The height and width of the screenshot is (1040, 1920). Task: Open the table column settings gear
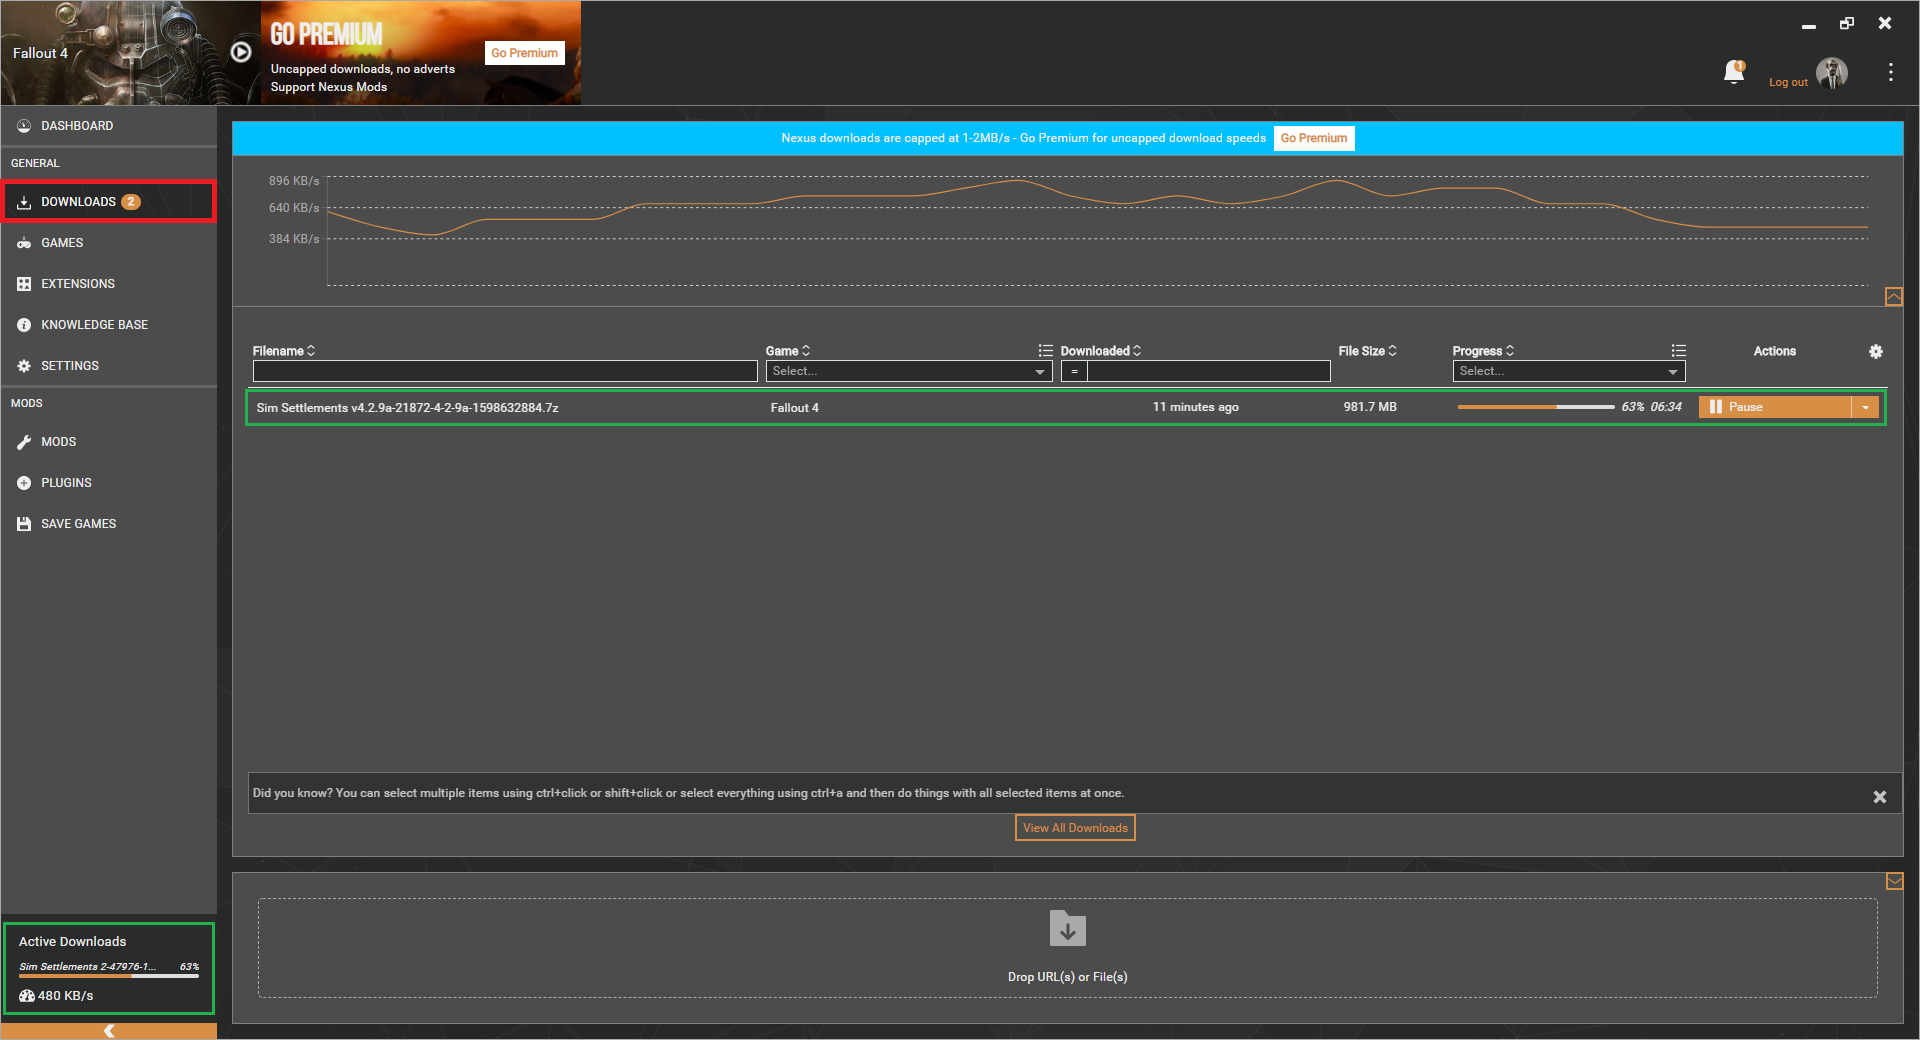tap(1876, 351)
